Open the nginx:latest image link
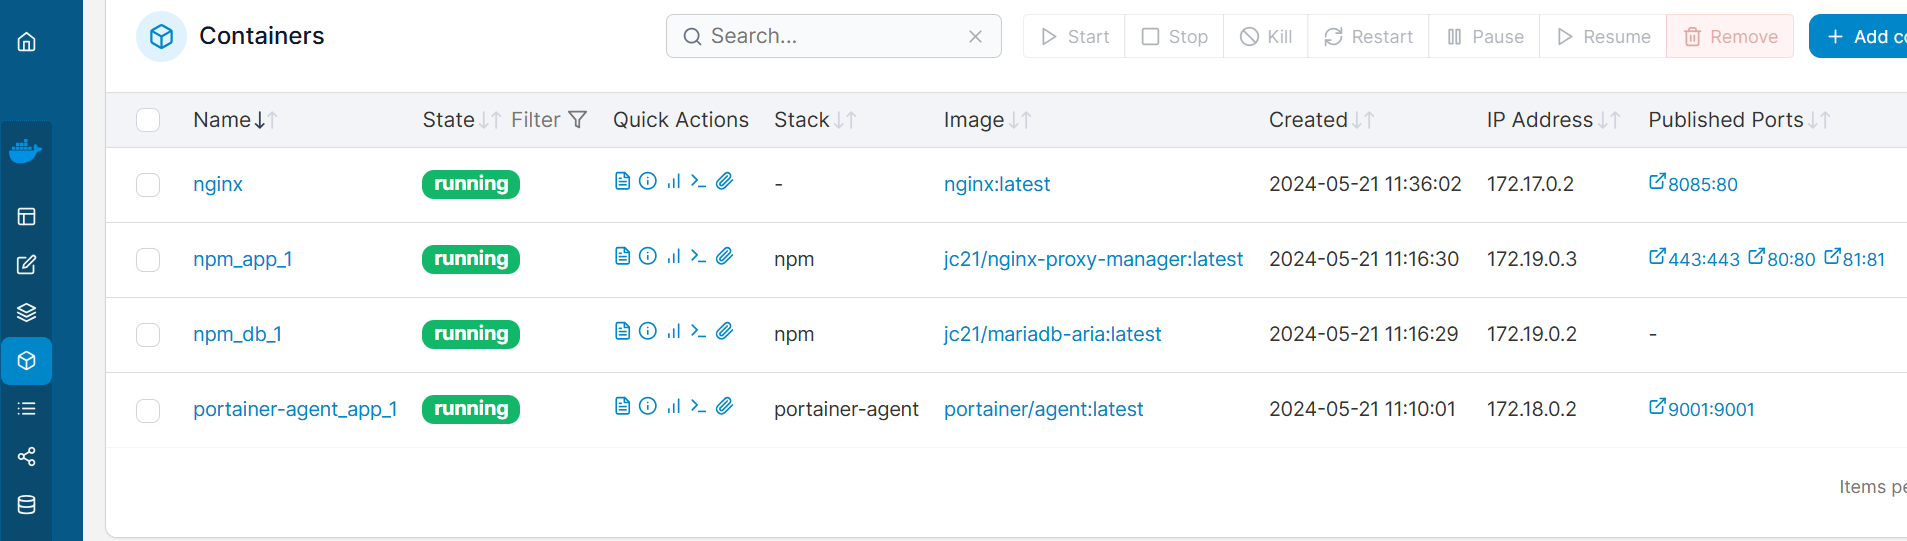The height and width of the screenshot is (541, 1907). pos(997,185)
